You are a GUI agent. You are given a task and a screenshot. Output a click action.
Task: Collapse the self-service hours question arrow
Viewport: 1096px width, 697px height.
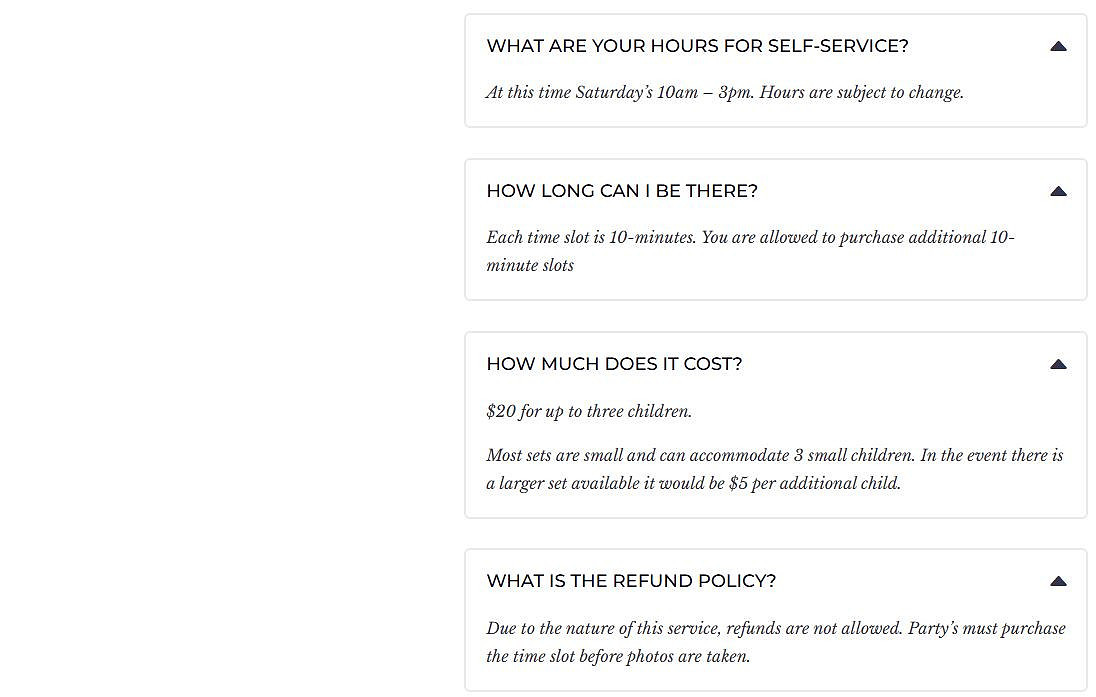pos(1058,46)
